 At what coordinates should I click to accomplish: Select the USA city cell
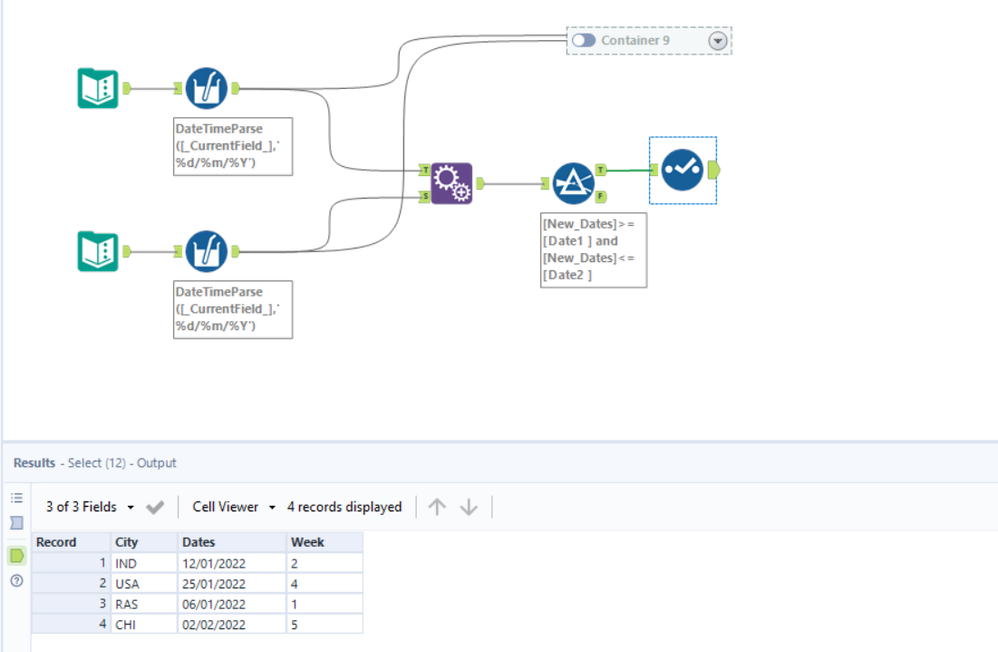[x=144, y=583]
